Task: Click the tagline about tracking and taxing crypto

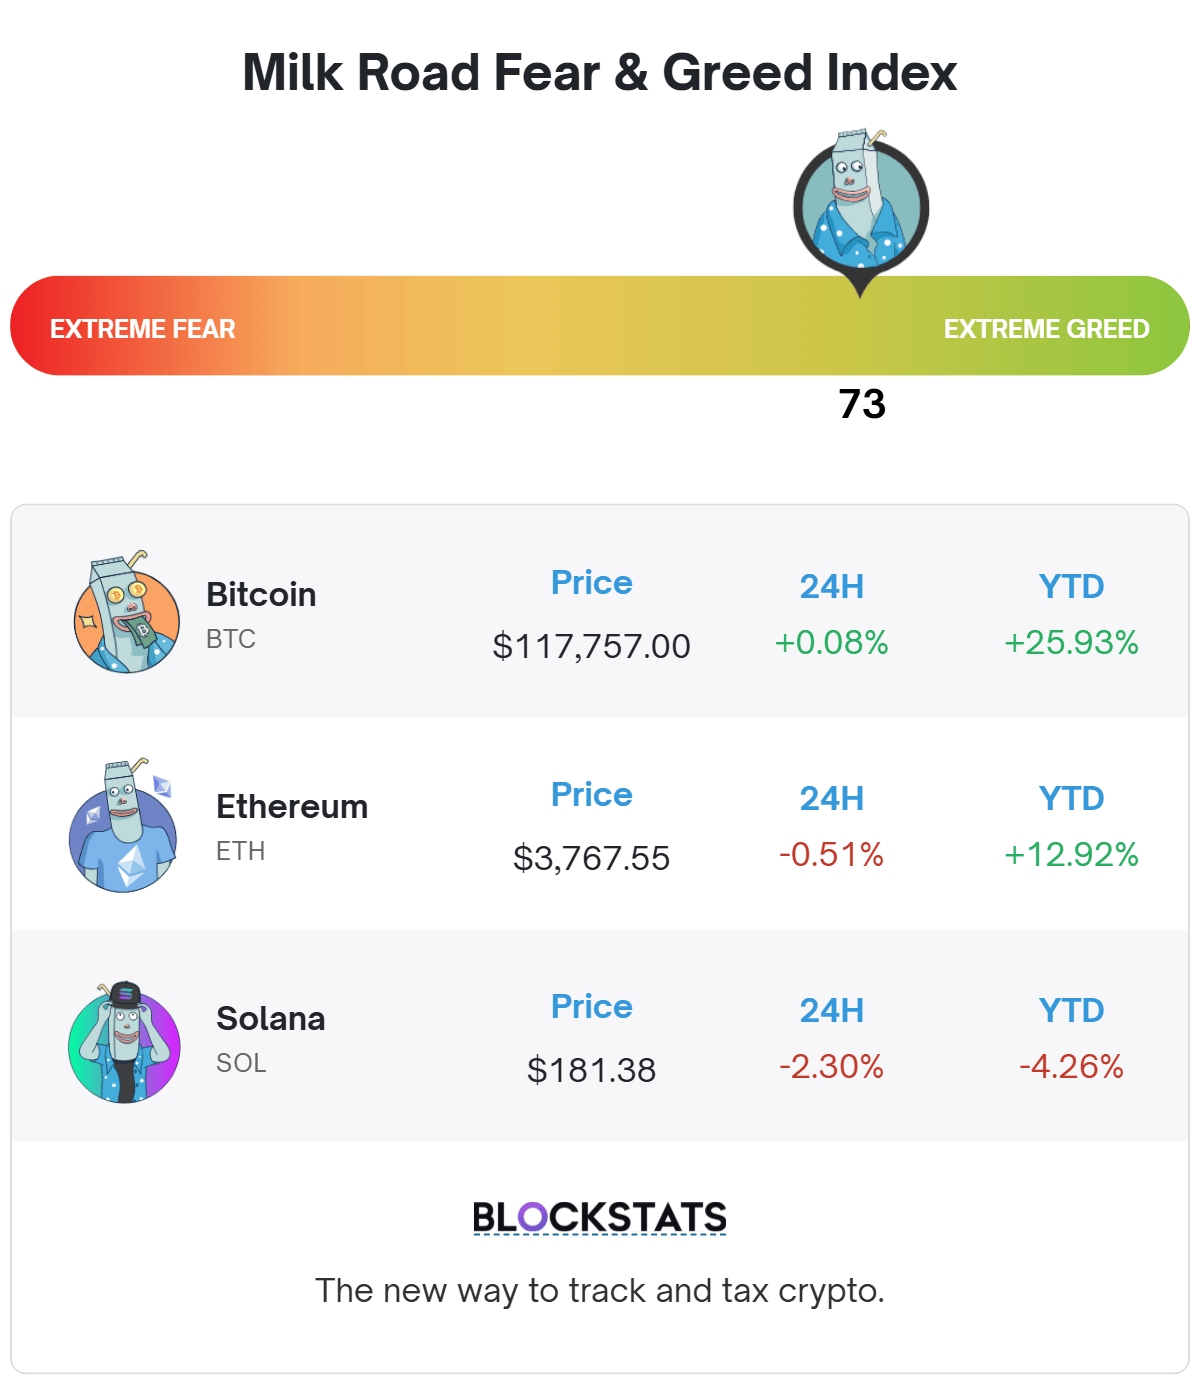Action: point(600,1291)
